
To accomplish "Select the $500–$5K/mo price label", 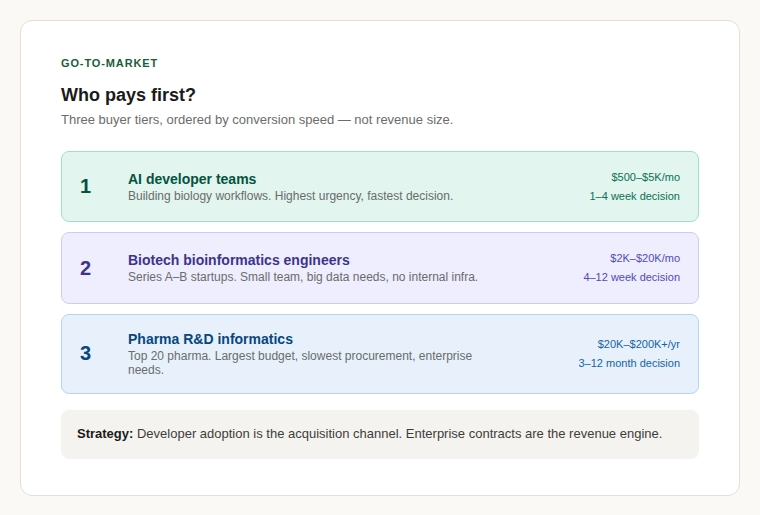I will click(x=645, y=177).
